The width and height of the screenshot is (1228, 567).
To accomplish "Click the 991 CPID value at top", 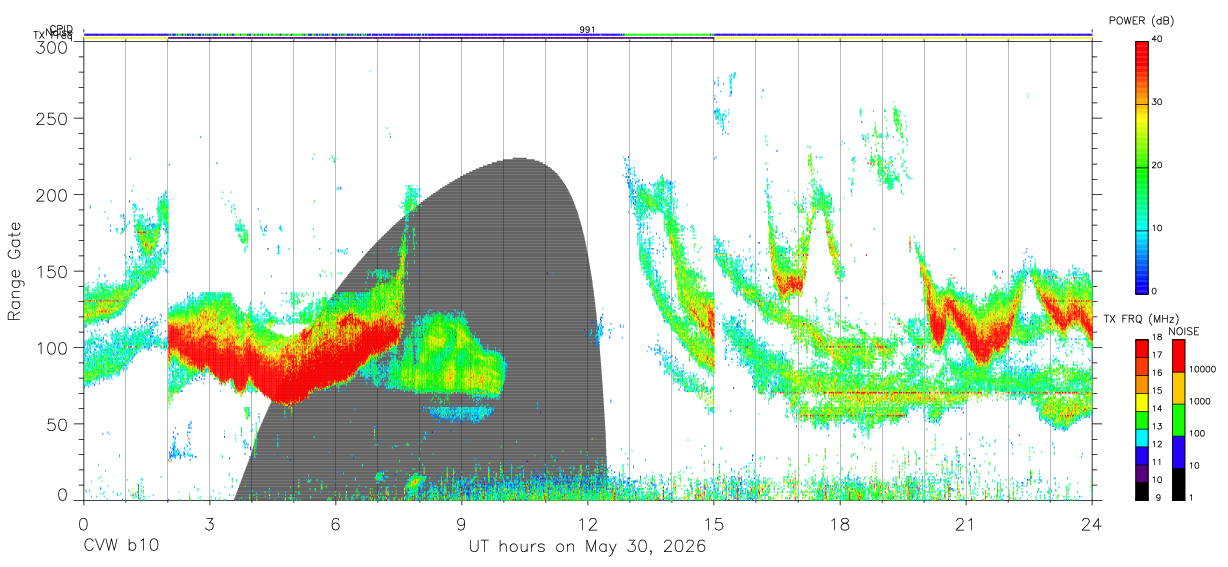I will 588,30.
